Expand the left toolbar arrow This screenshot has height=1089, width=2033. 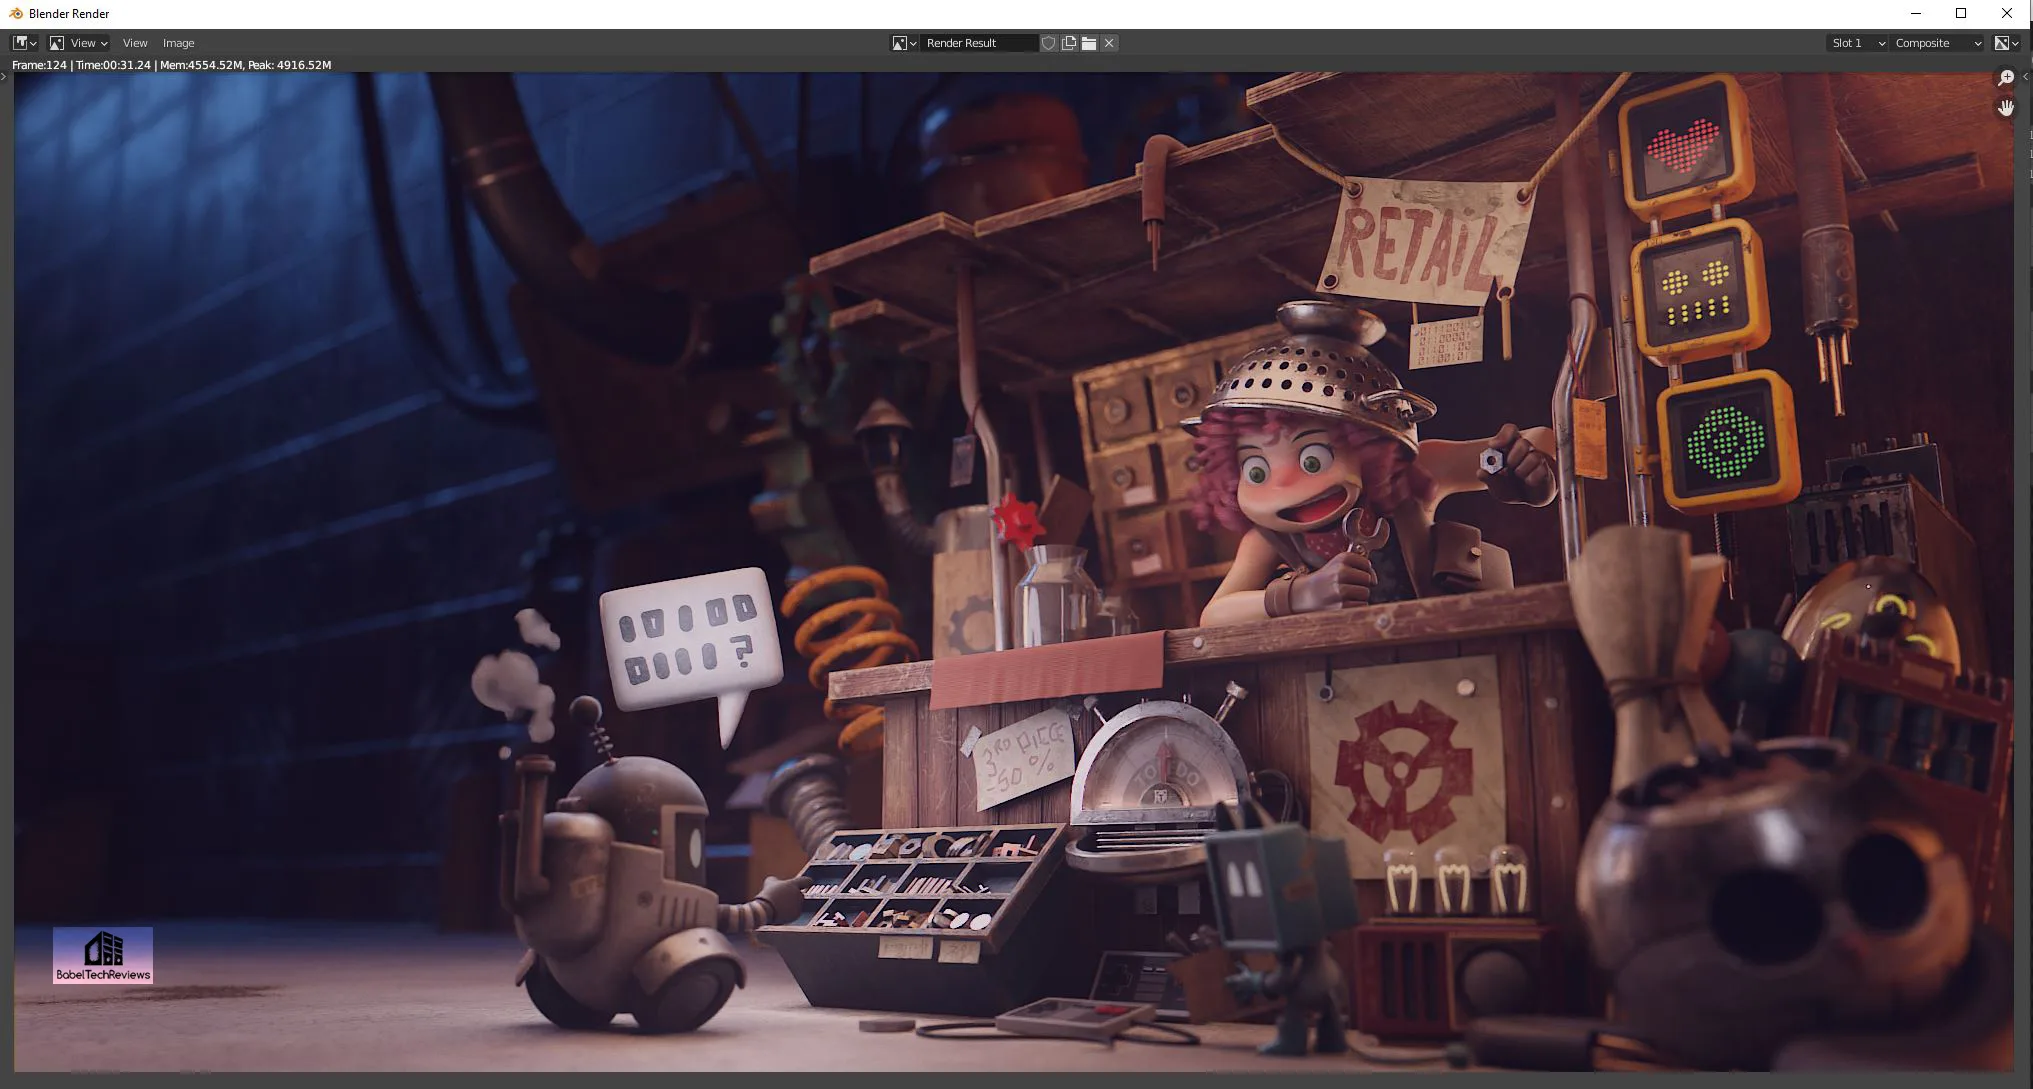coord(4,77)
